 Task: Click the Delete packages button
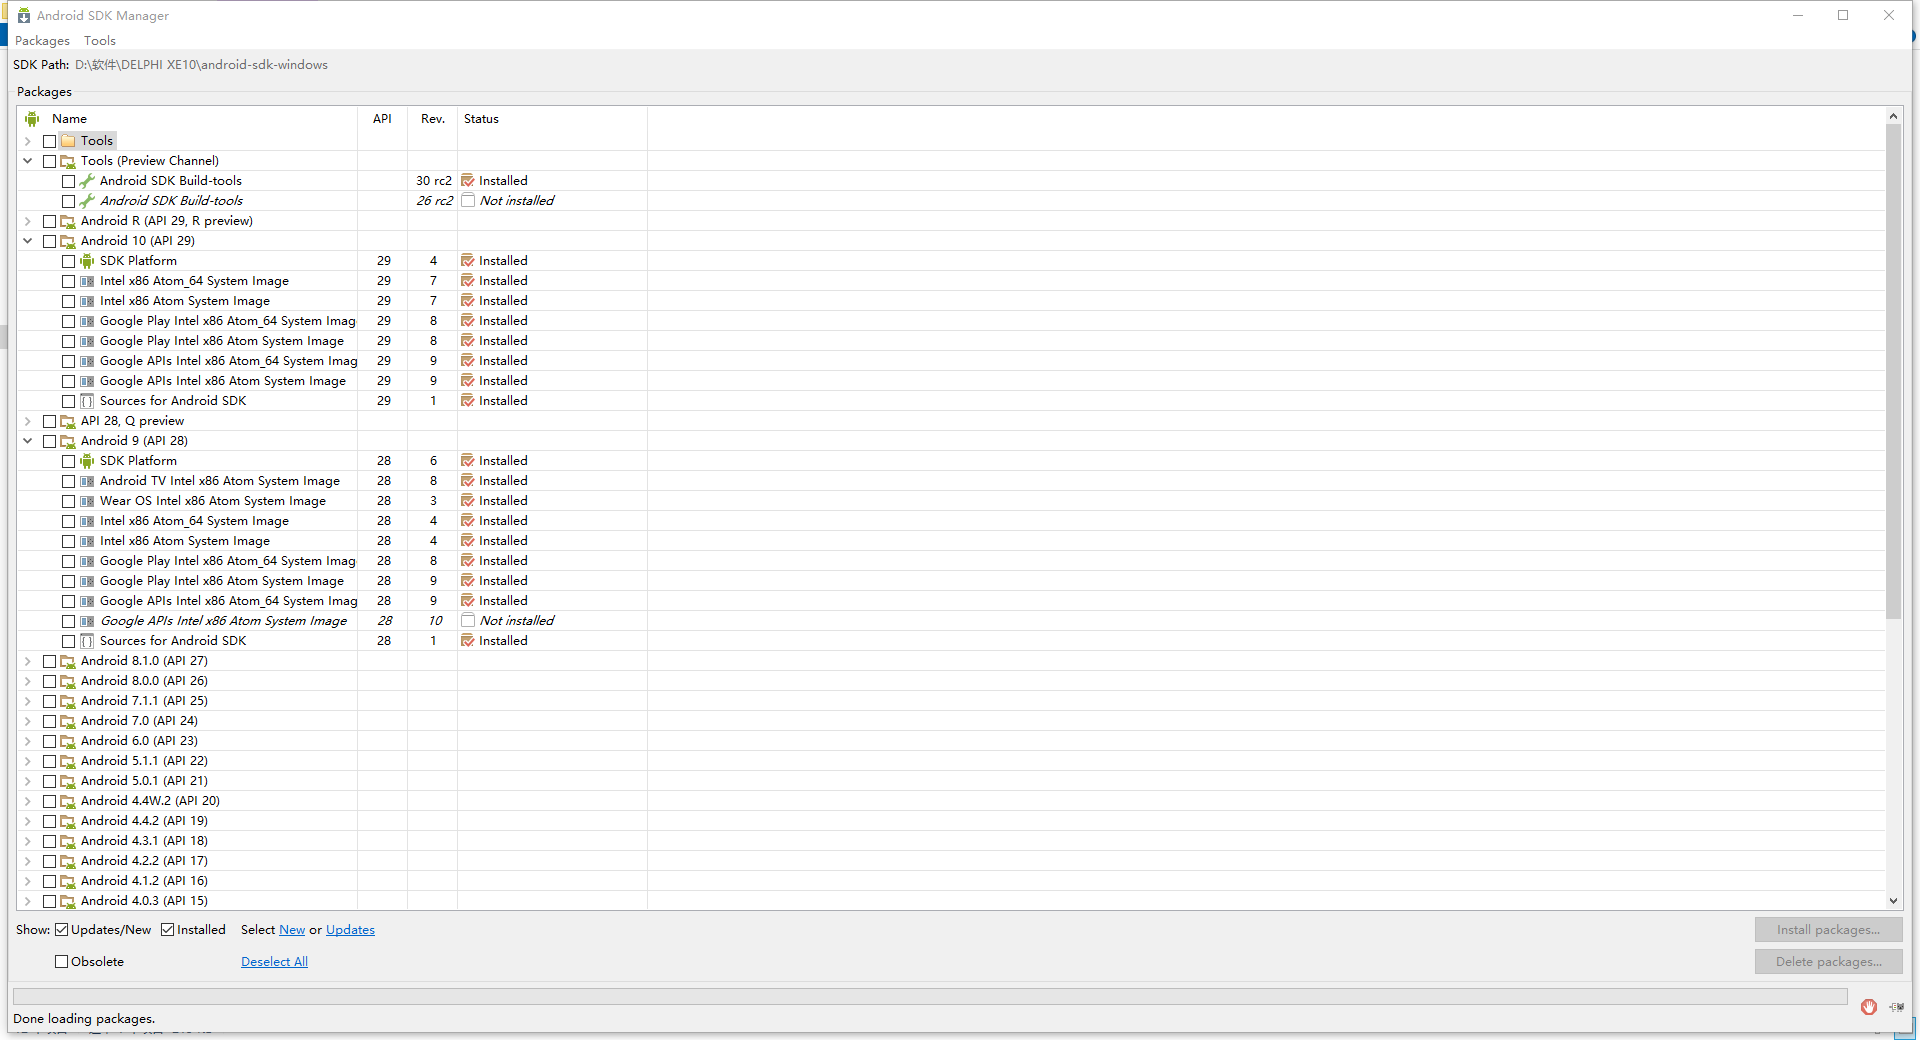tap(1828, 962)
